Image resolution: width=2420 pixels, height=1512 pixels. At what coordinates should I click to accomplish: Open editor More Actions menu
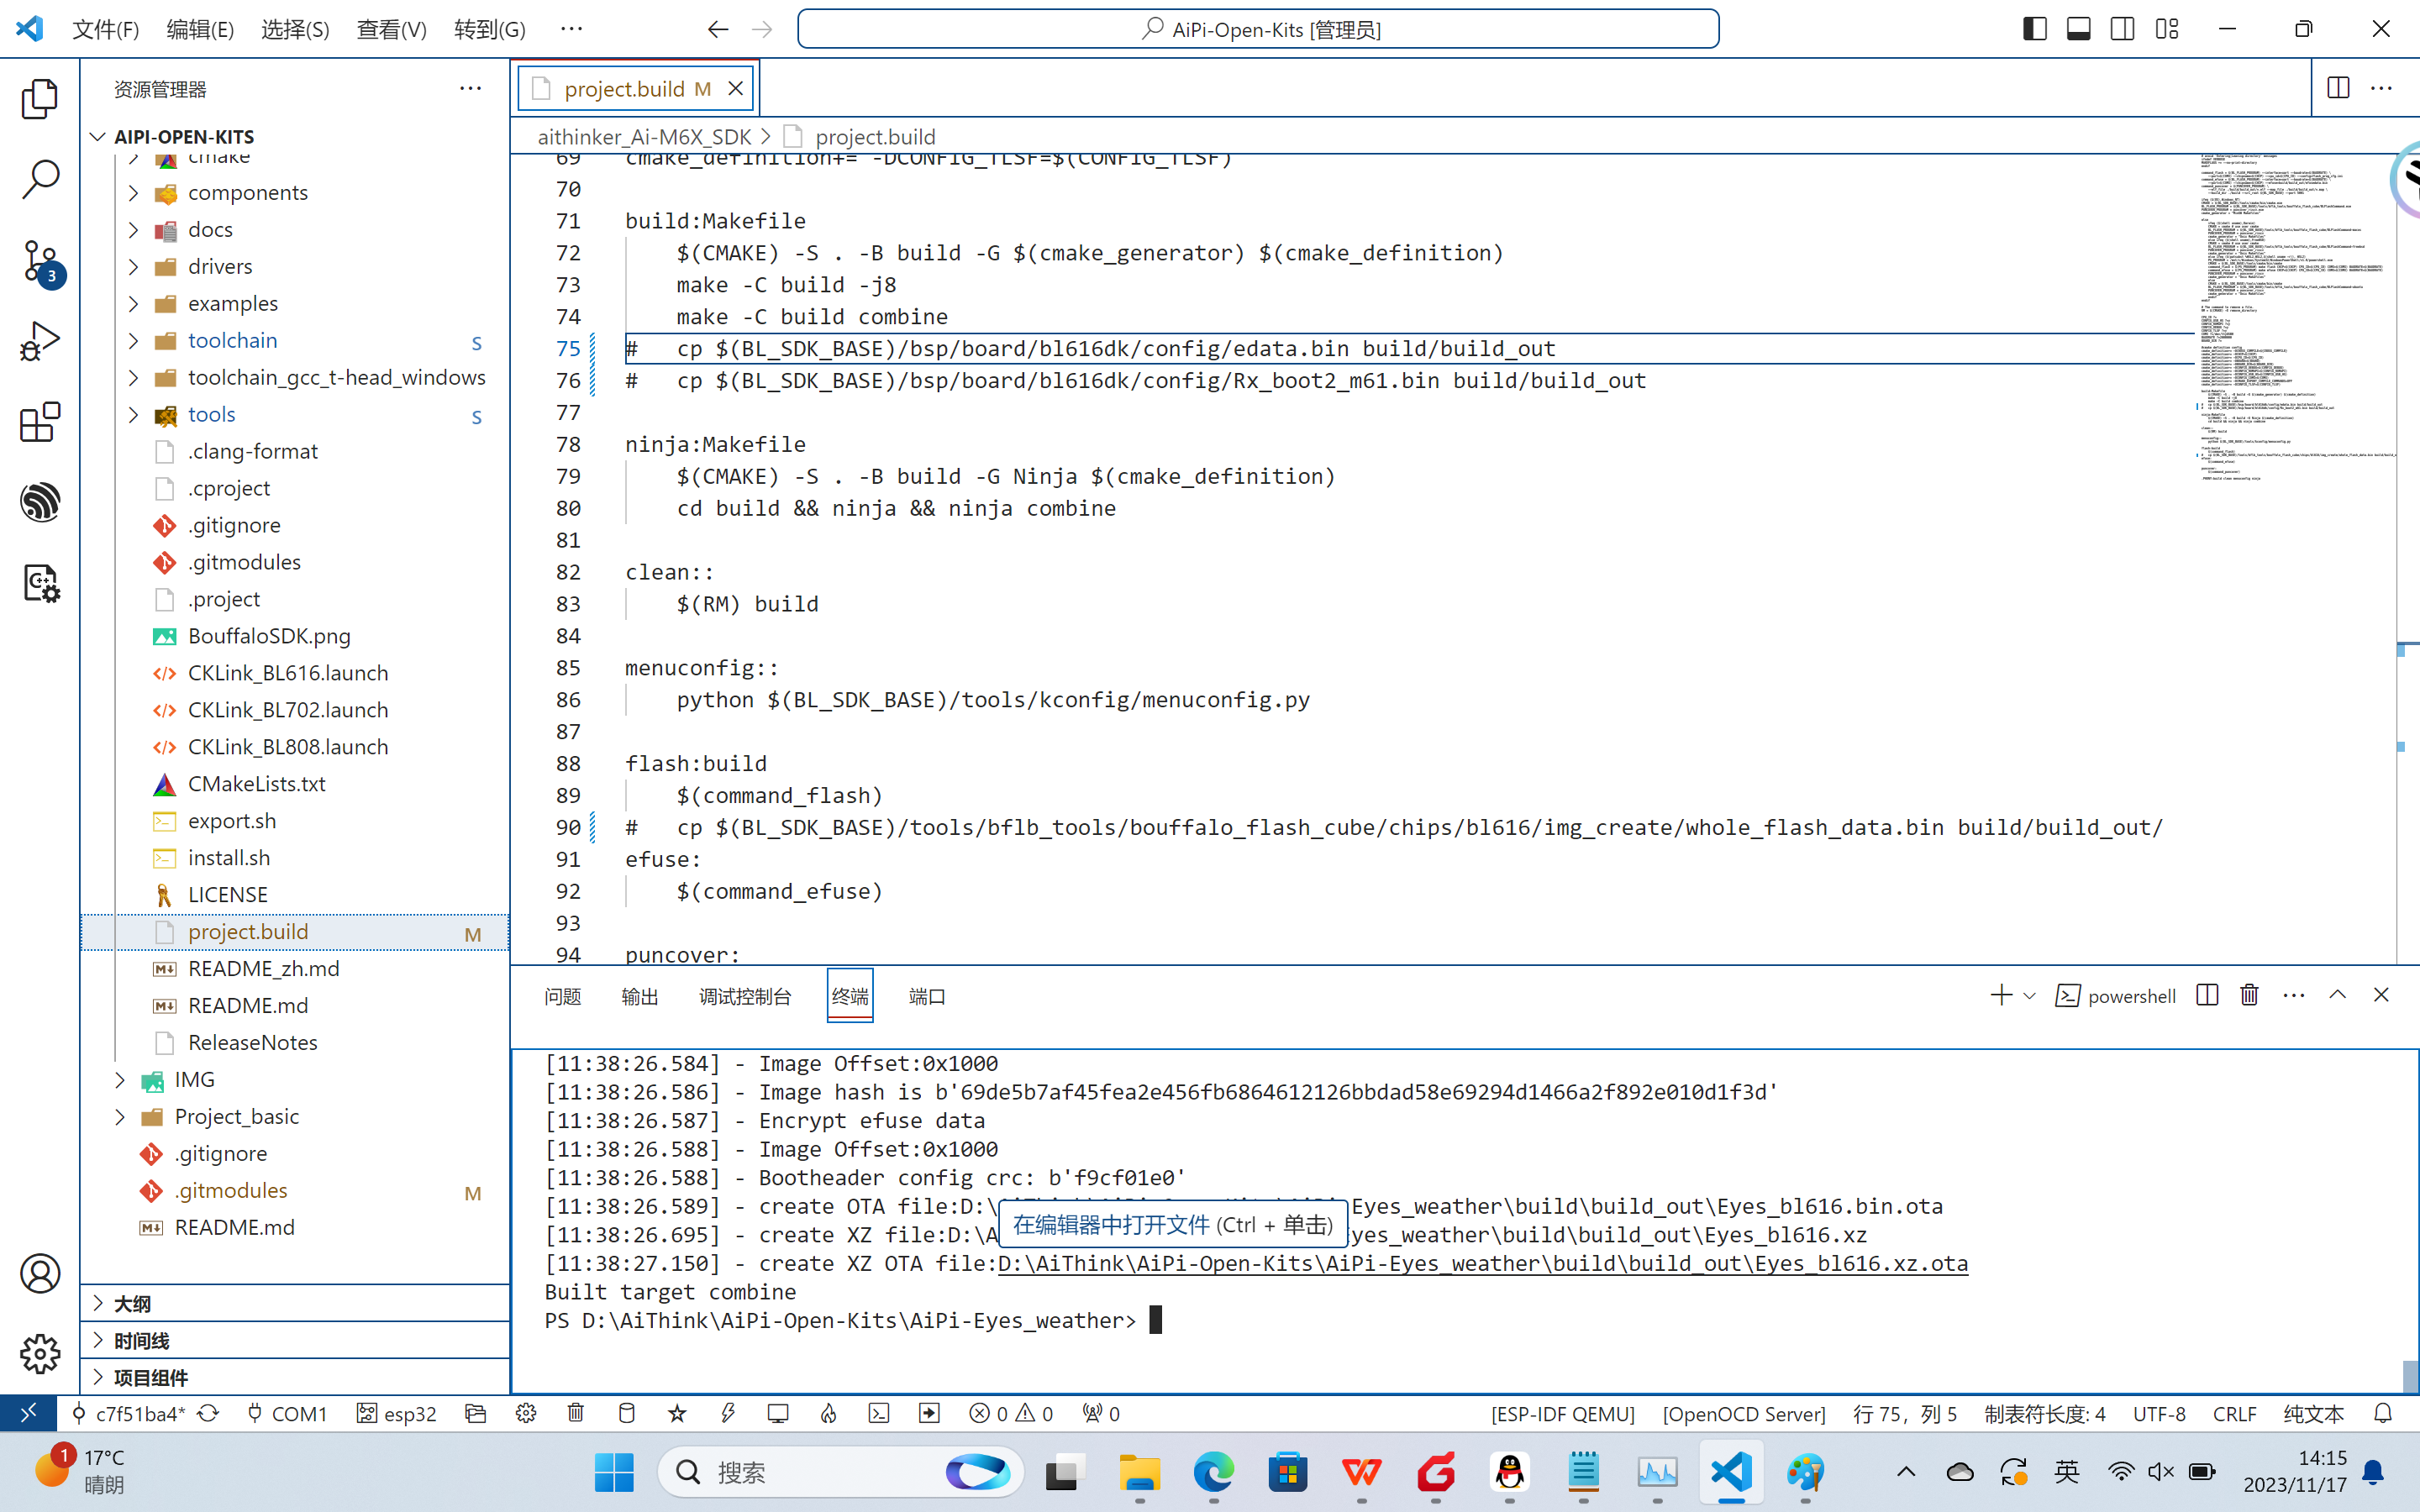point(2382,88)
